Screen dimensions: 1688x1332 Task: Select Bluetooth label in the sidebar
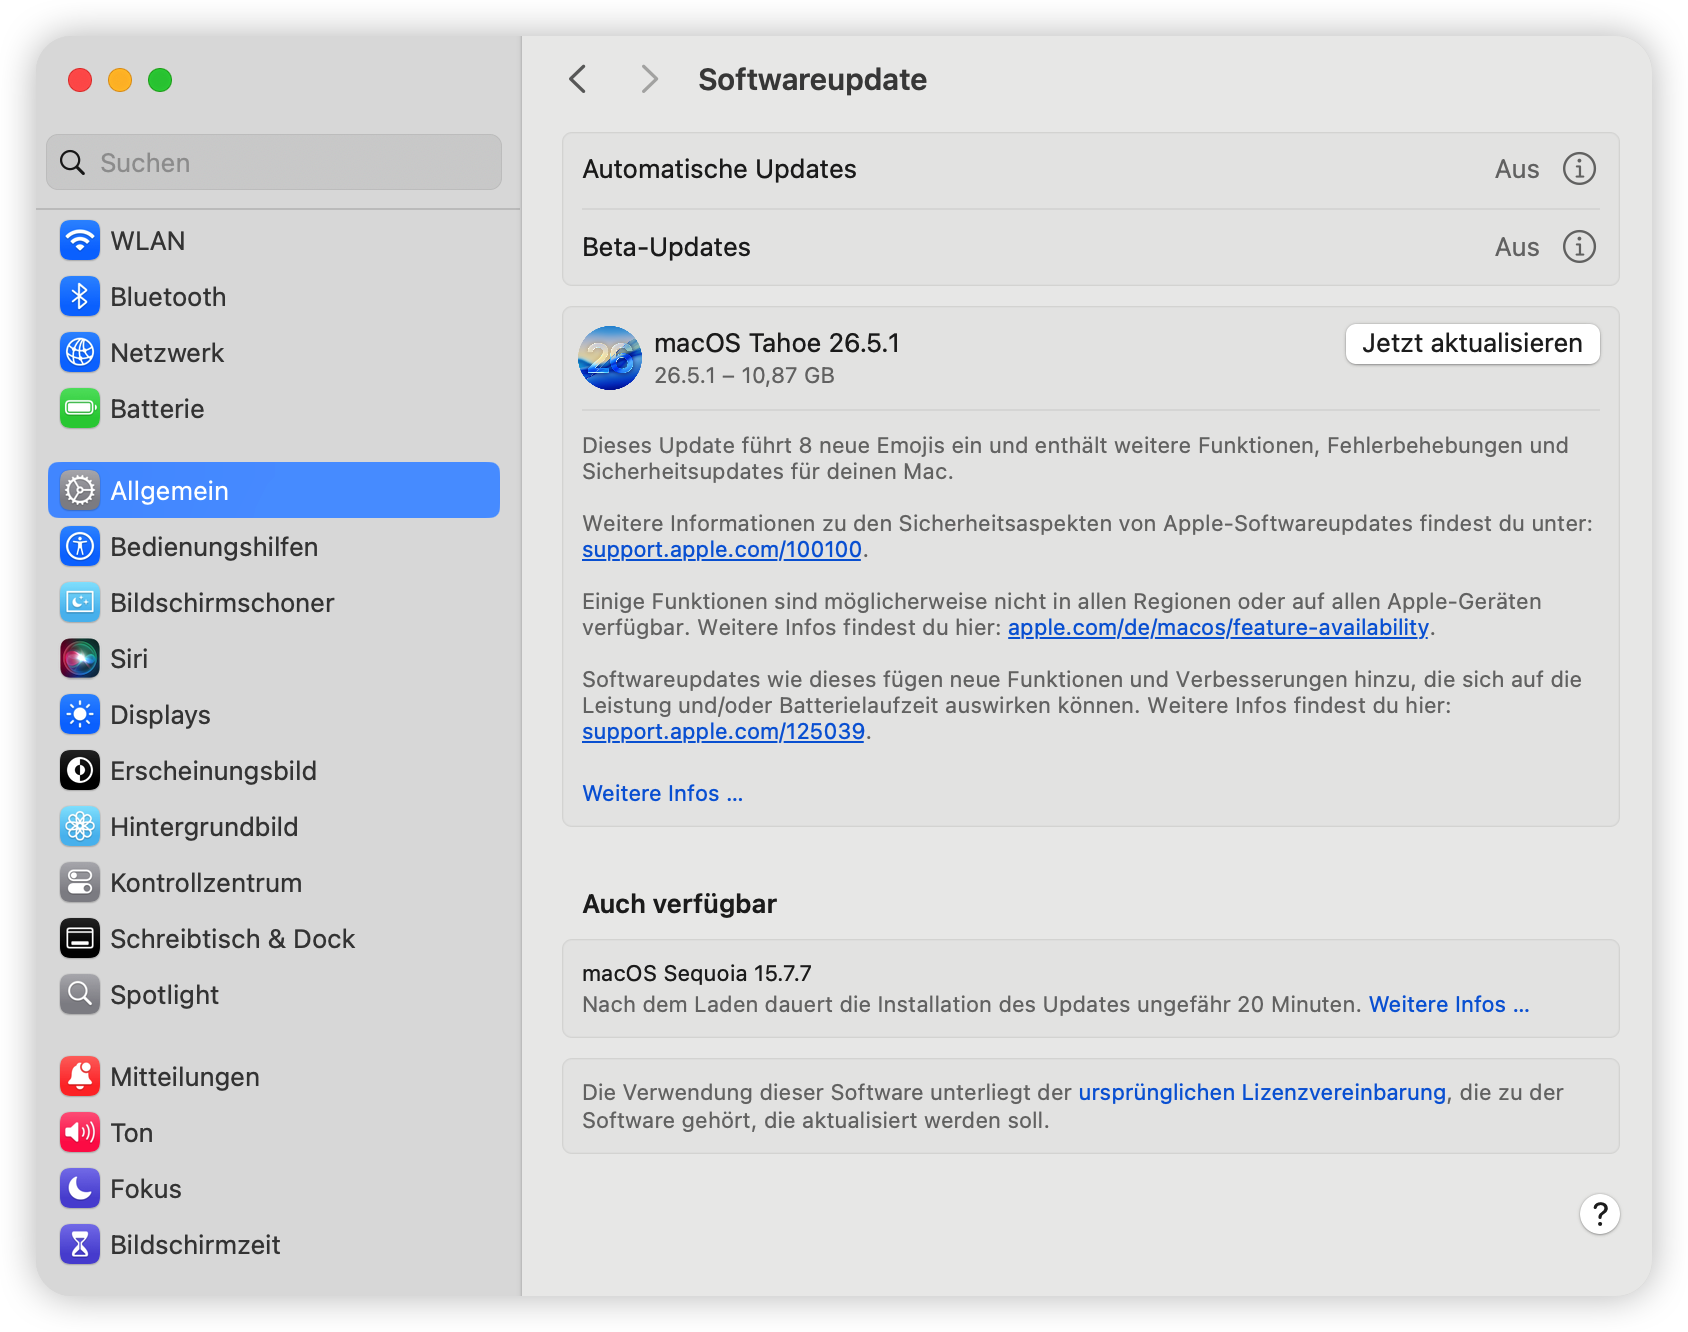168,297
